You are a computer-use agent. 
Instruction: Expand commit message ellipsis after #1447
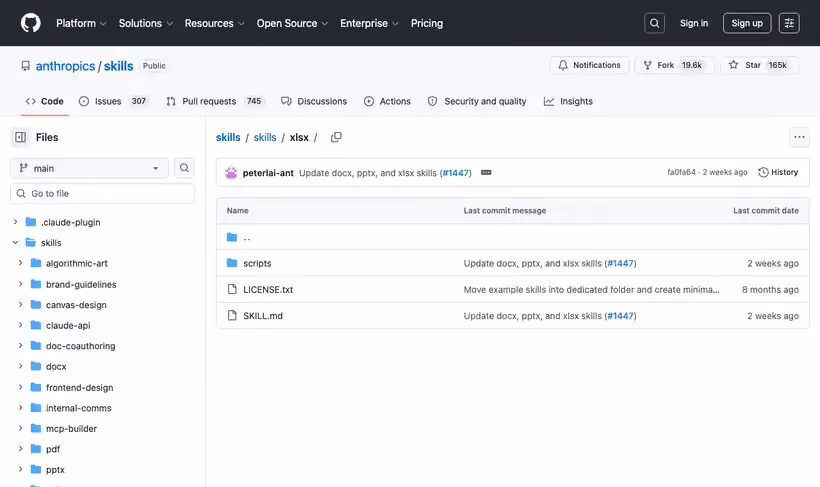(x=486, y=173)
